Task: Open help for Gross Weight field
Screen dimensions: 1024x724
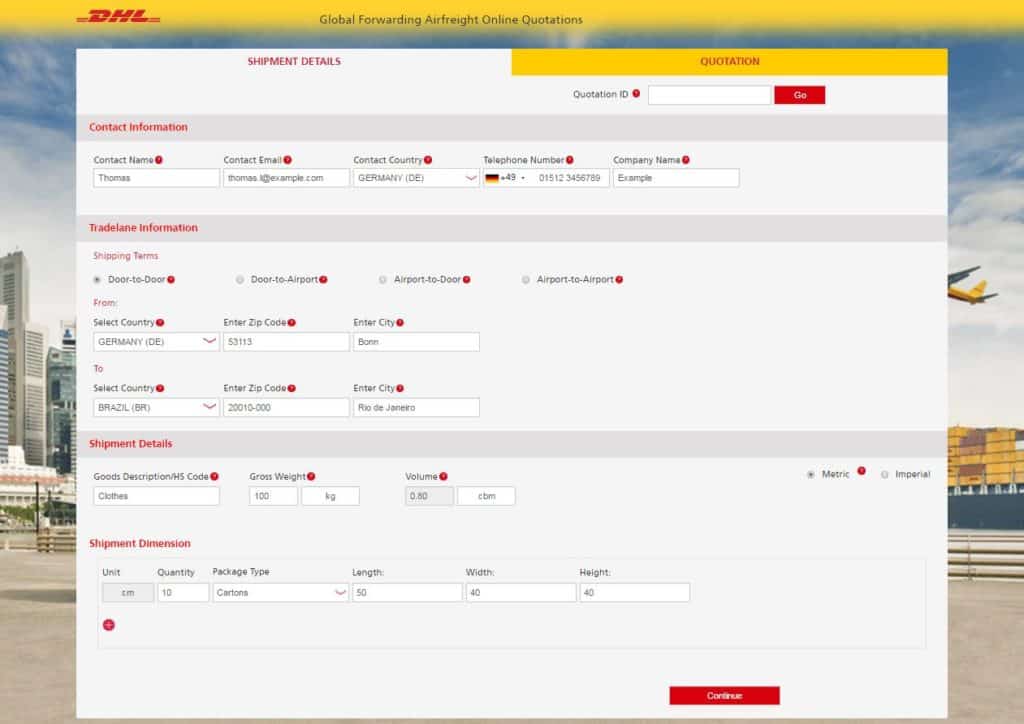Action: [310, 476]
